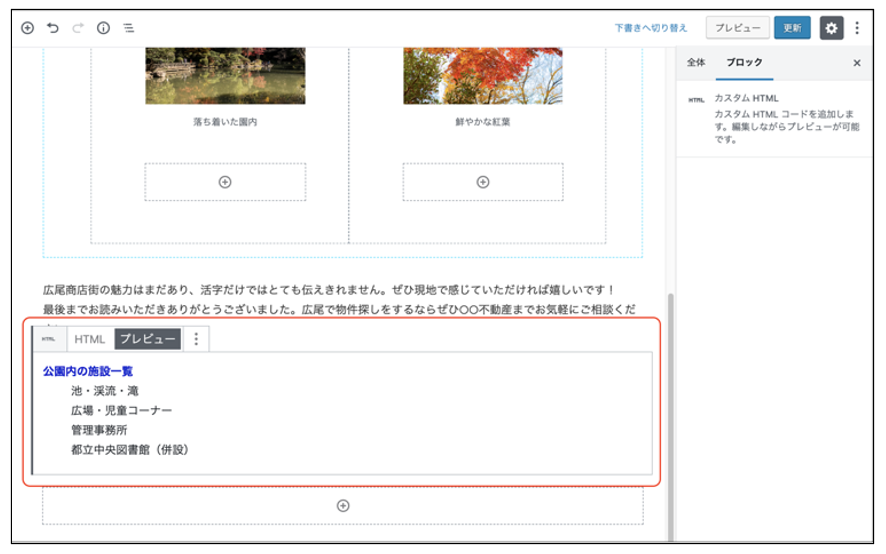Toggle the settings gear sidebar
This screenshot has height=554, width=886.
tap(831, 28)
